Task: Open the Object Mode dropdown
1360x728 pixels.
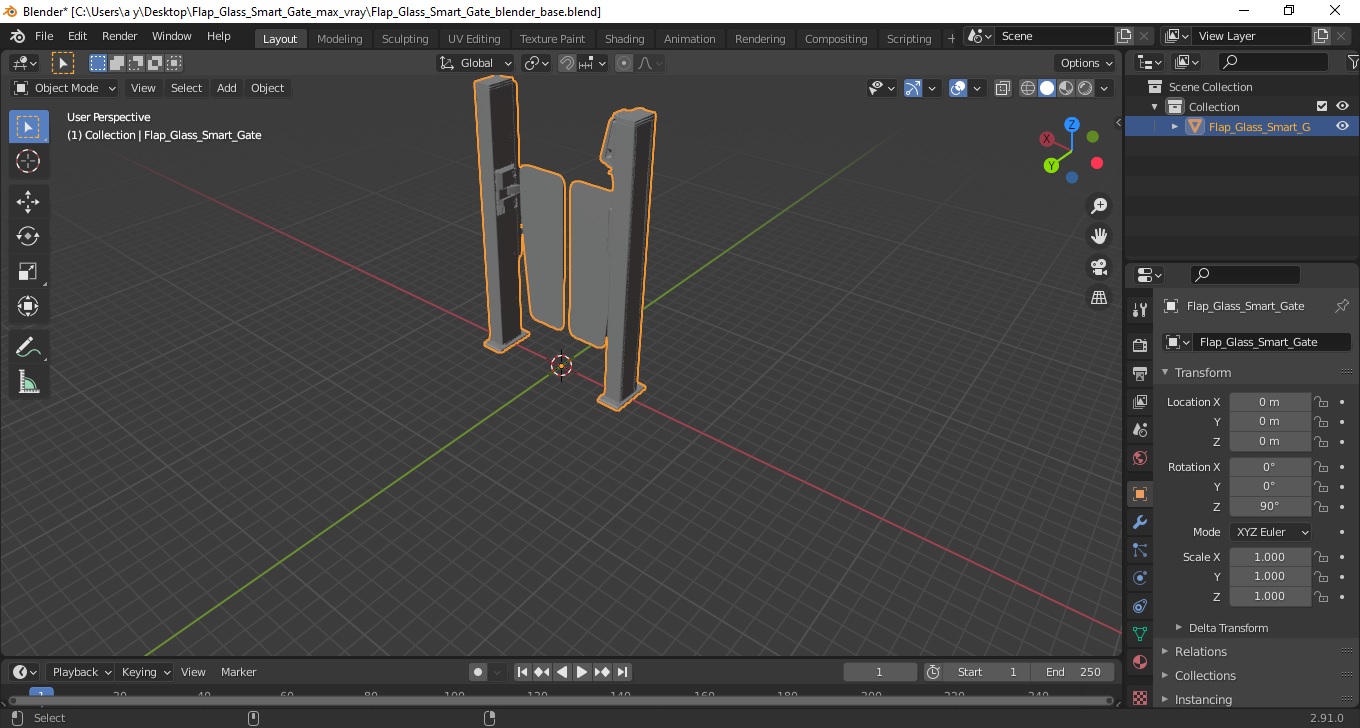Action: [64, 88]
